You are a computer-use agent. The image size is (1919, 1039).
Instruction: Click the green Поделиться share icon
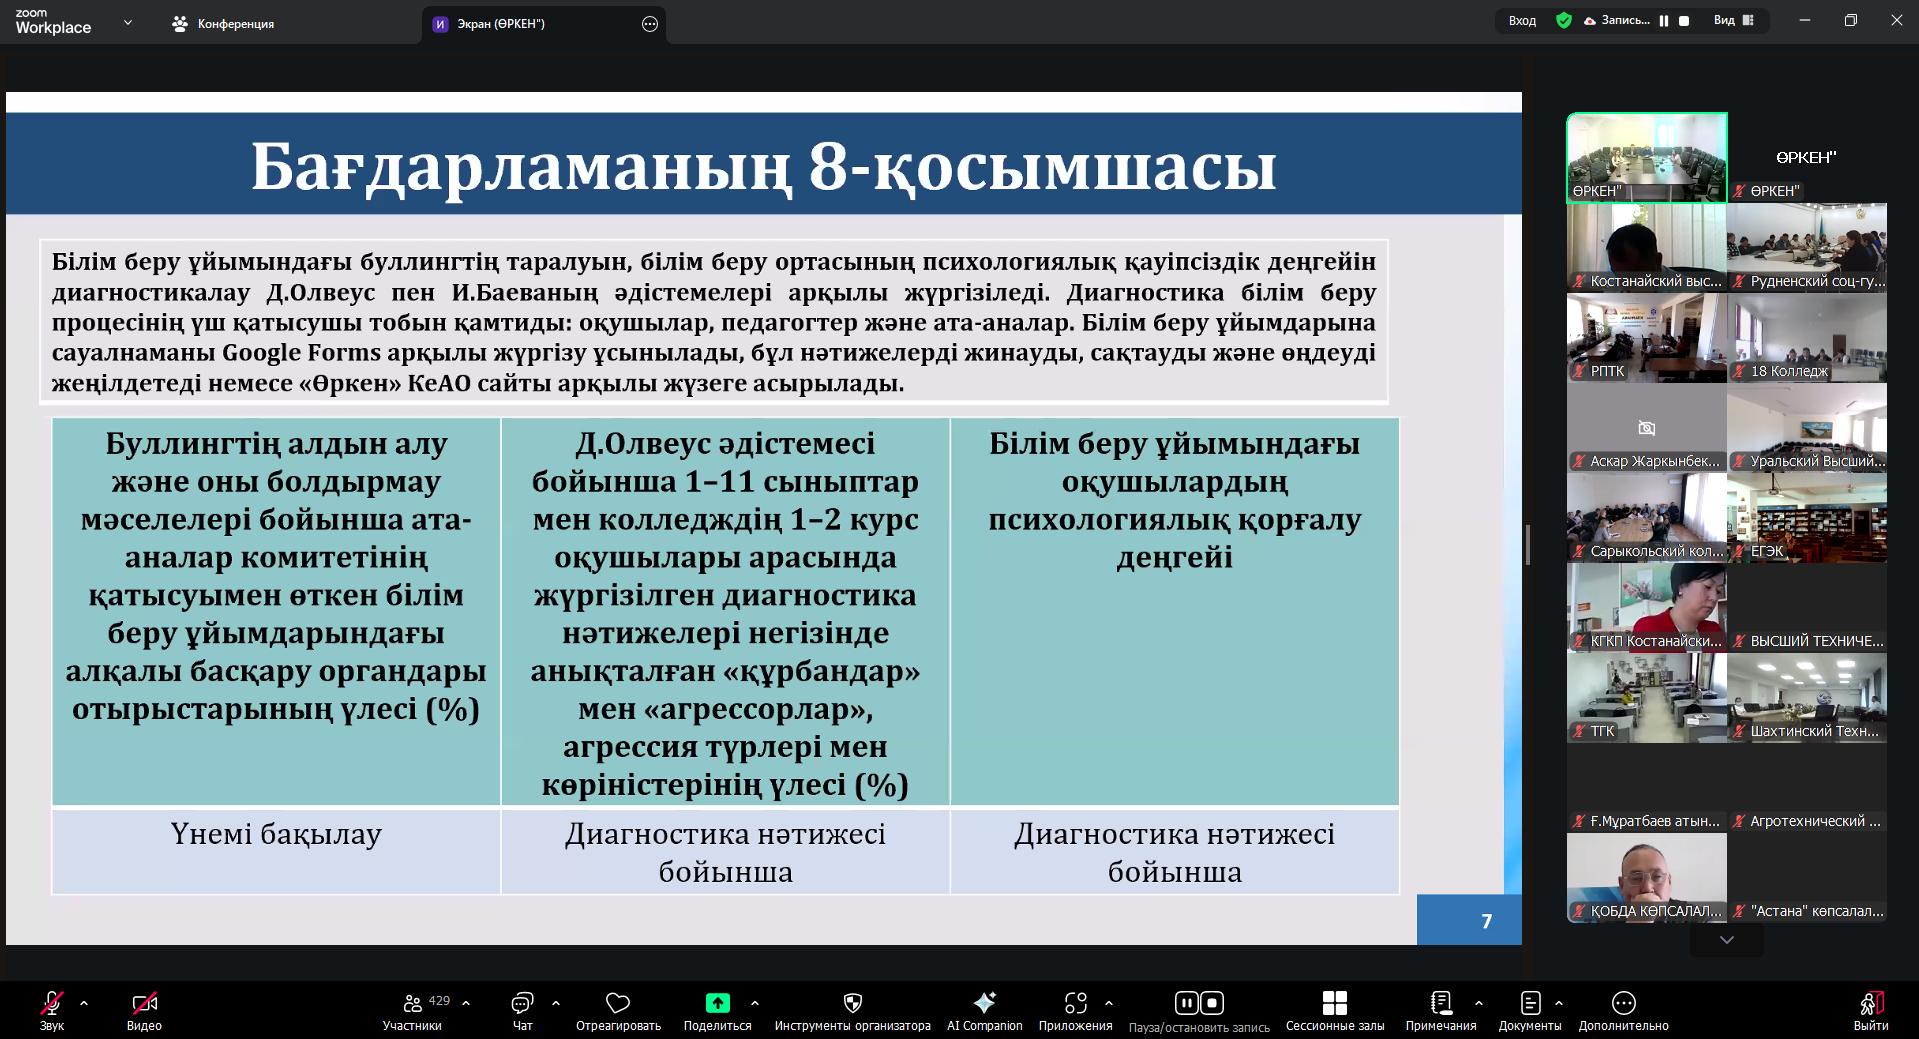717,1003
